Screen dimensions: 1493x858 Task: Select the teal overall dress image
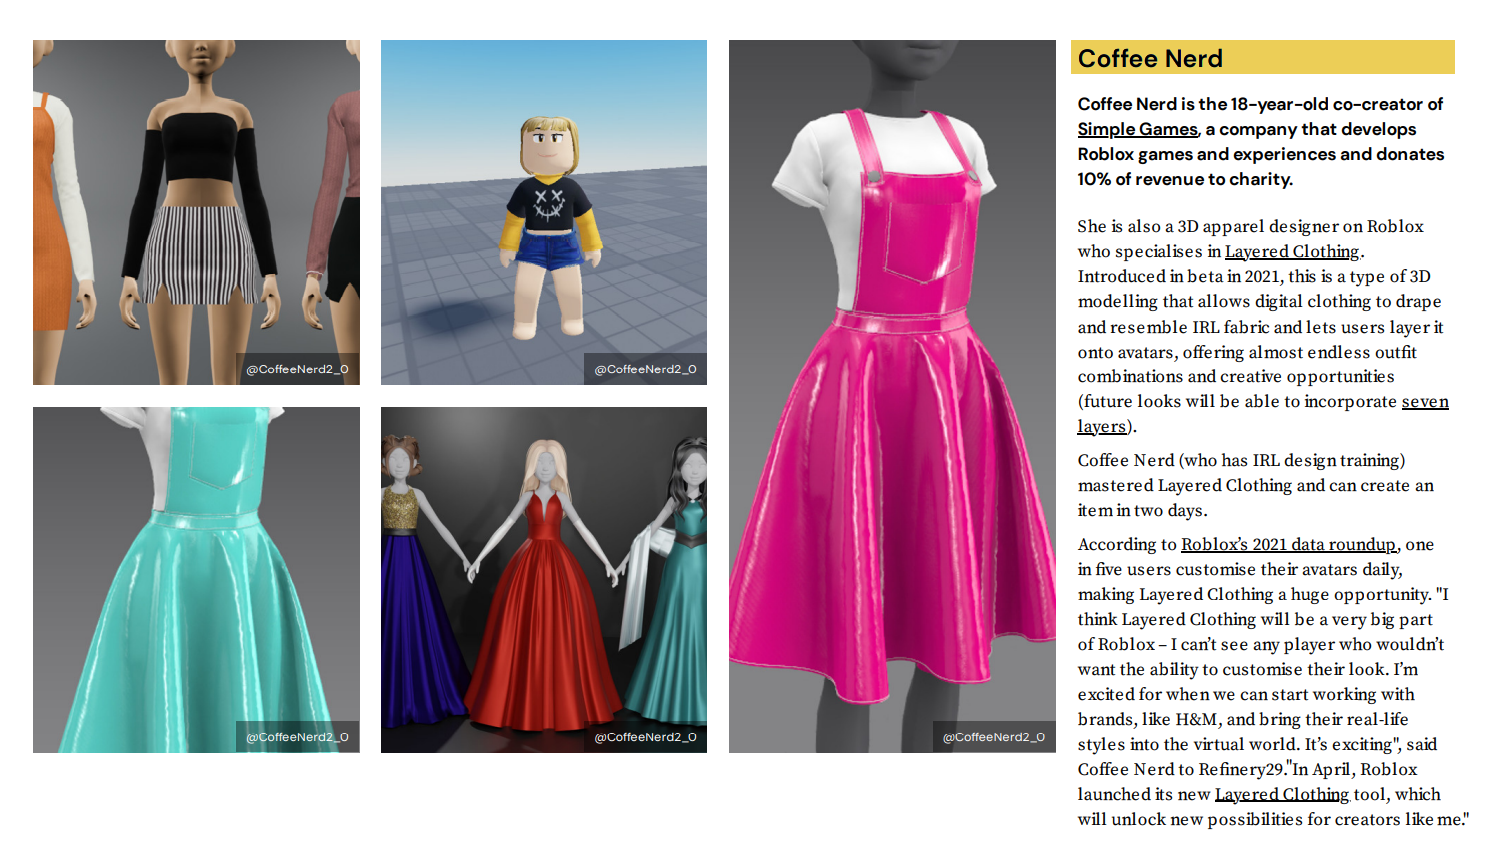(x=196, y=580)
